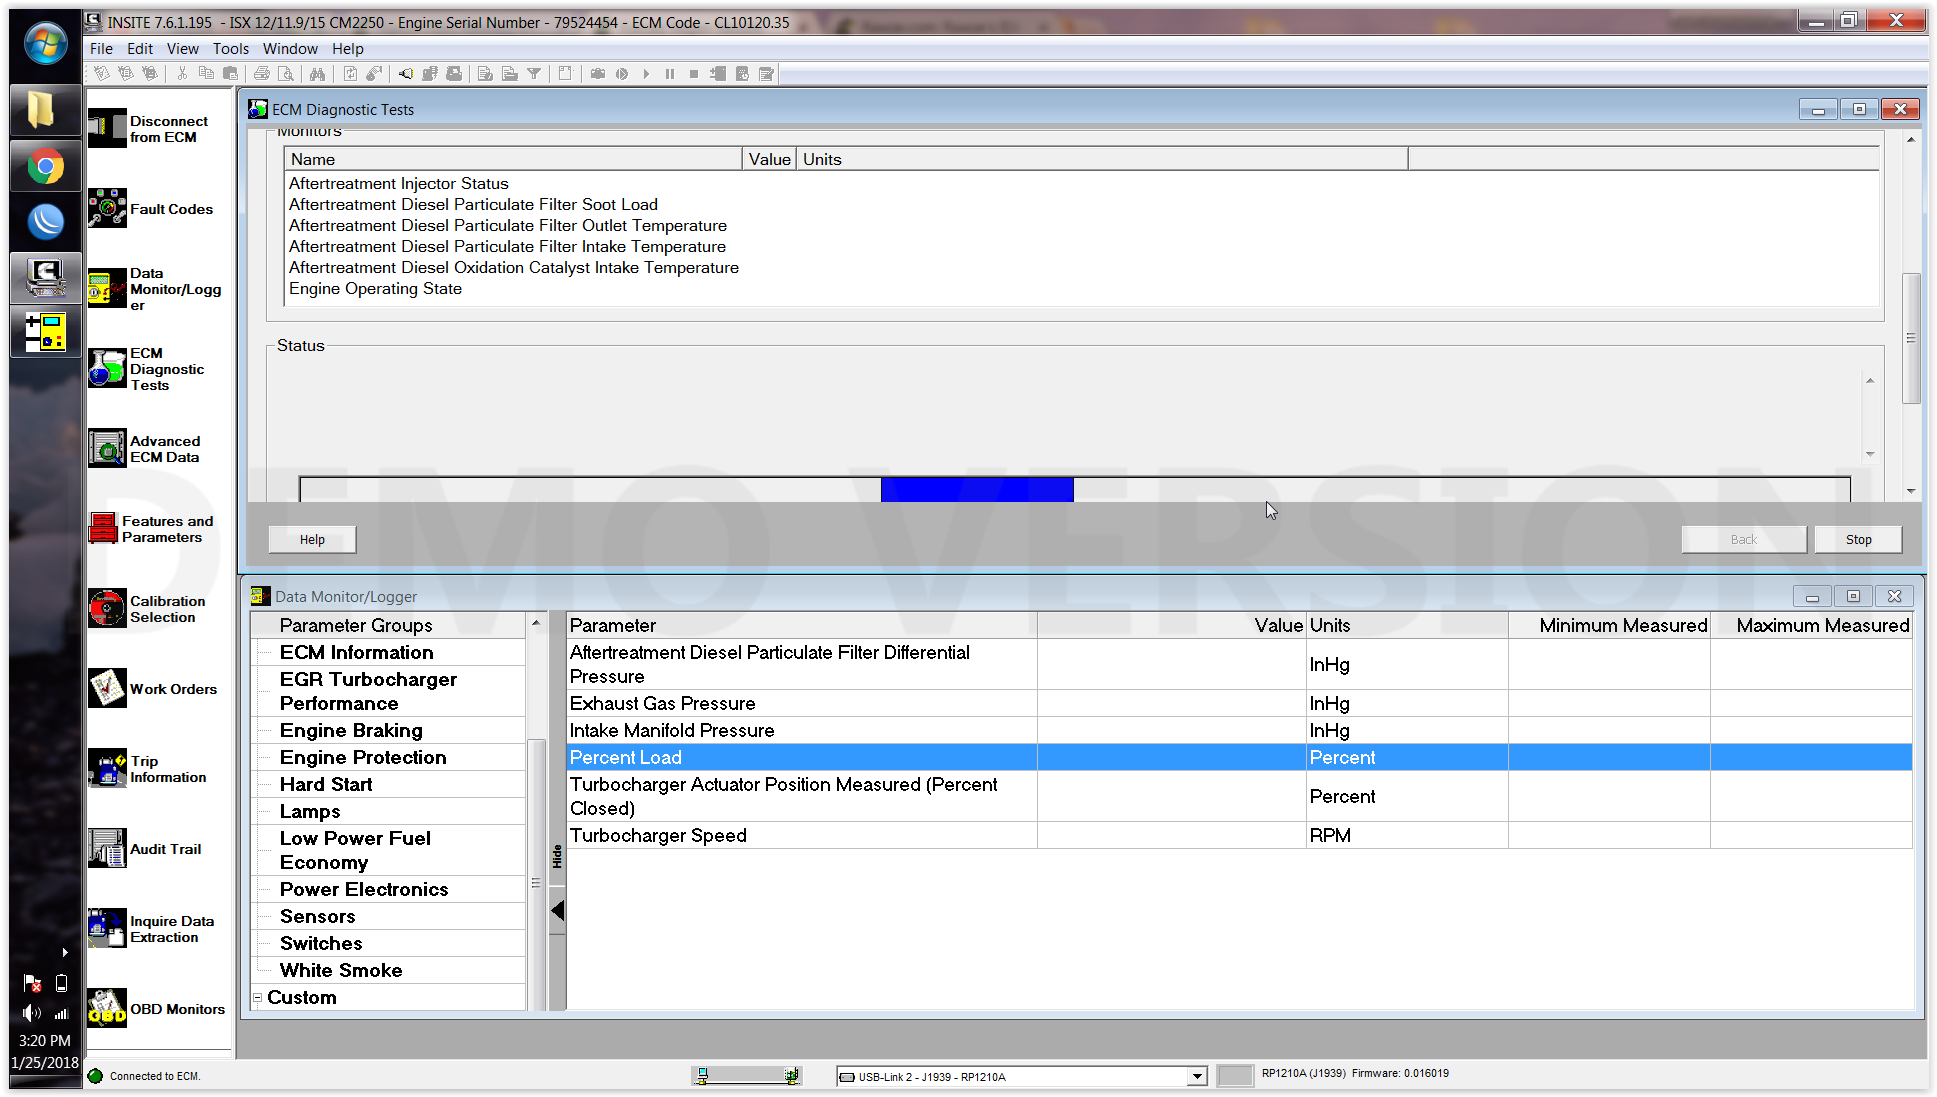Select the Intake Manifold Pressure parameter row

click(x=1239, y=730)
